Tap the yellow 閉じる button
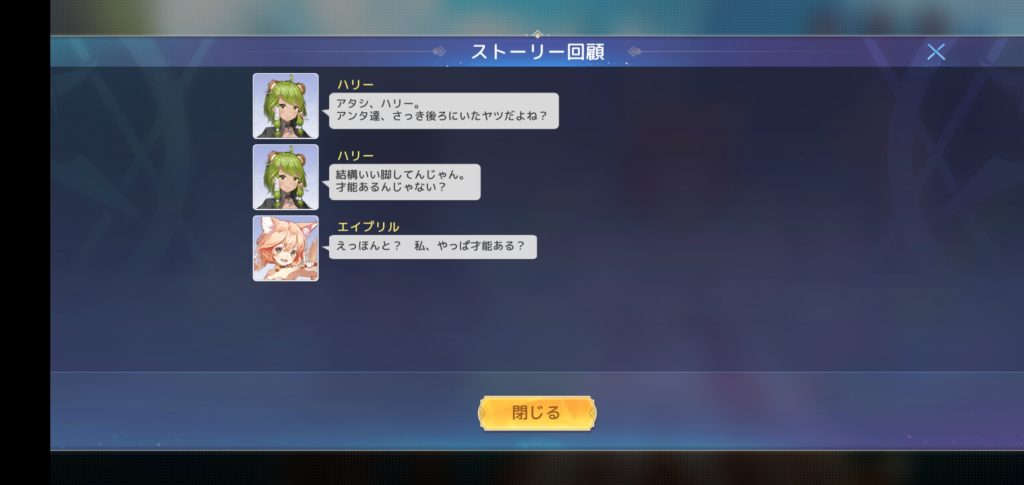Screen dimensions: 1024x485 pyautogui.click(x=537, y=413)
